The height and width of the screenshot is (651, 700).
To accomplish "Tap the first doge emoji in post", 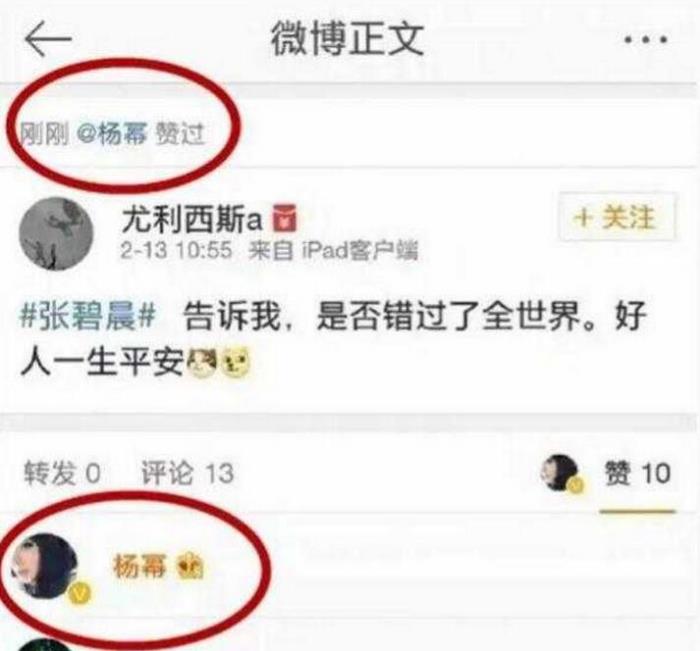I will tap(202, 361).
